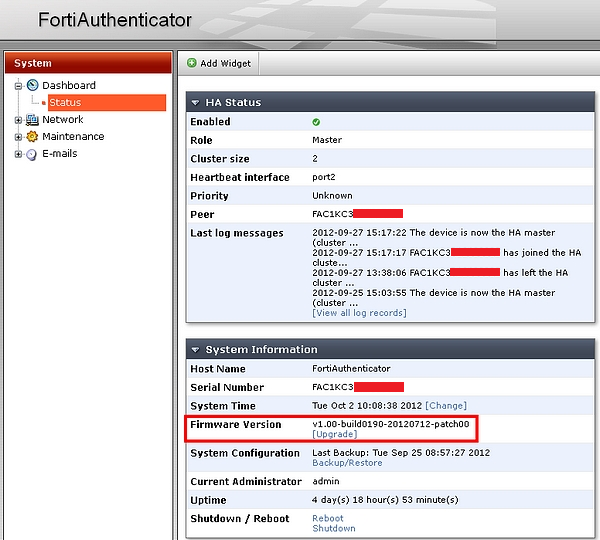Viewport: 600px width, 540px height.
Task: Click the Enabled label in HA Status
Action: point(210,122)
